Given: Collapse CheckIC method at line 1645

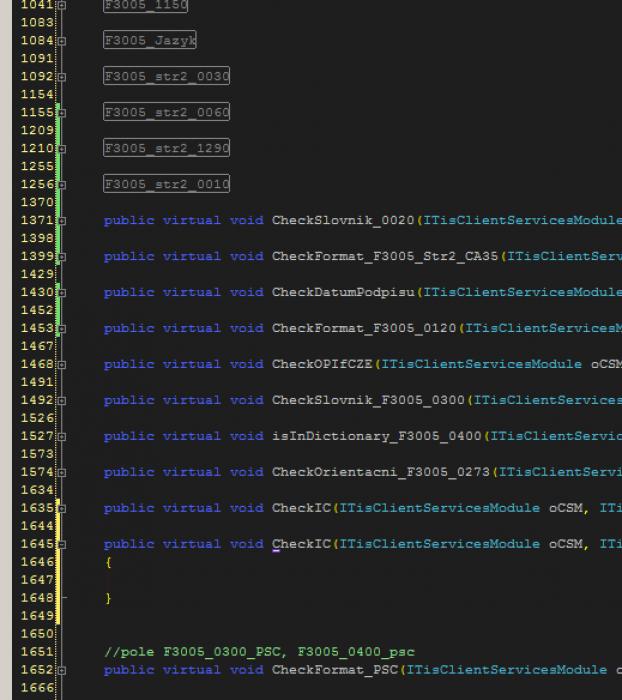Looking at the screenshot, I should pos(62,545).
